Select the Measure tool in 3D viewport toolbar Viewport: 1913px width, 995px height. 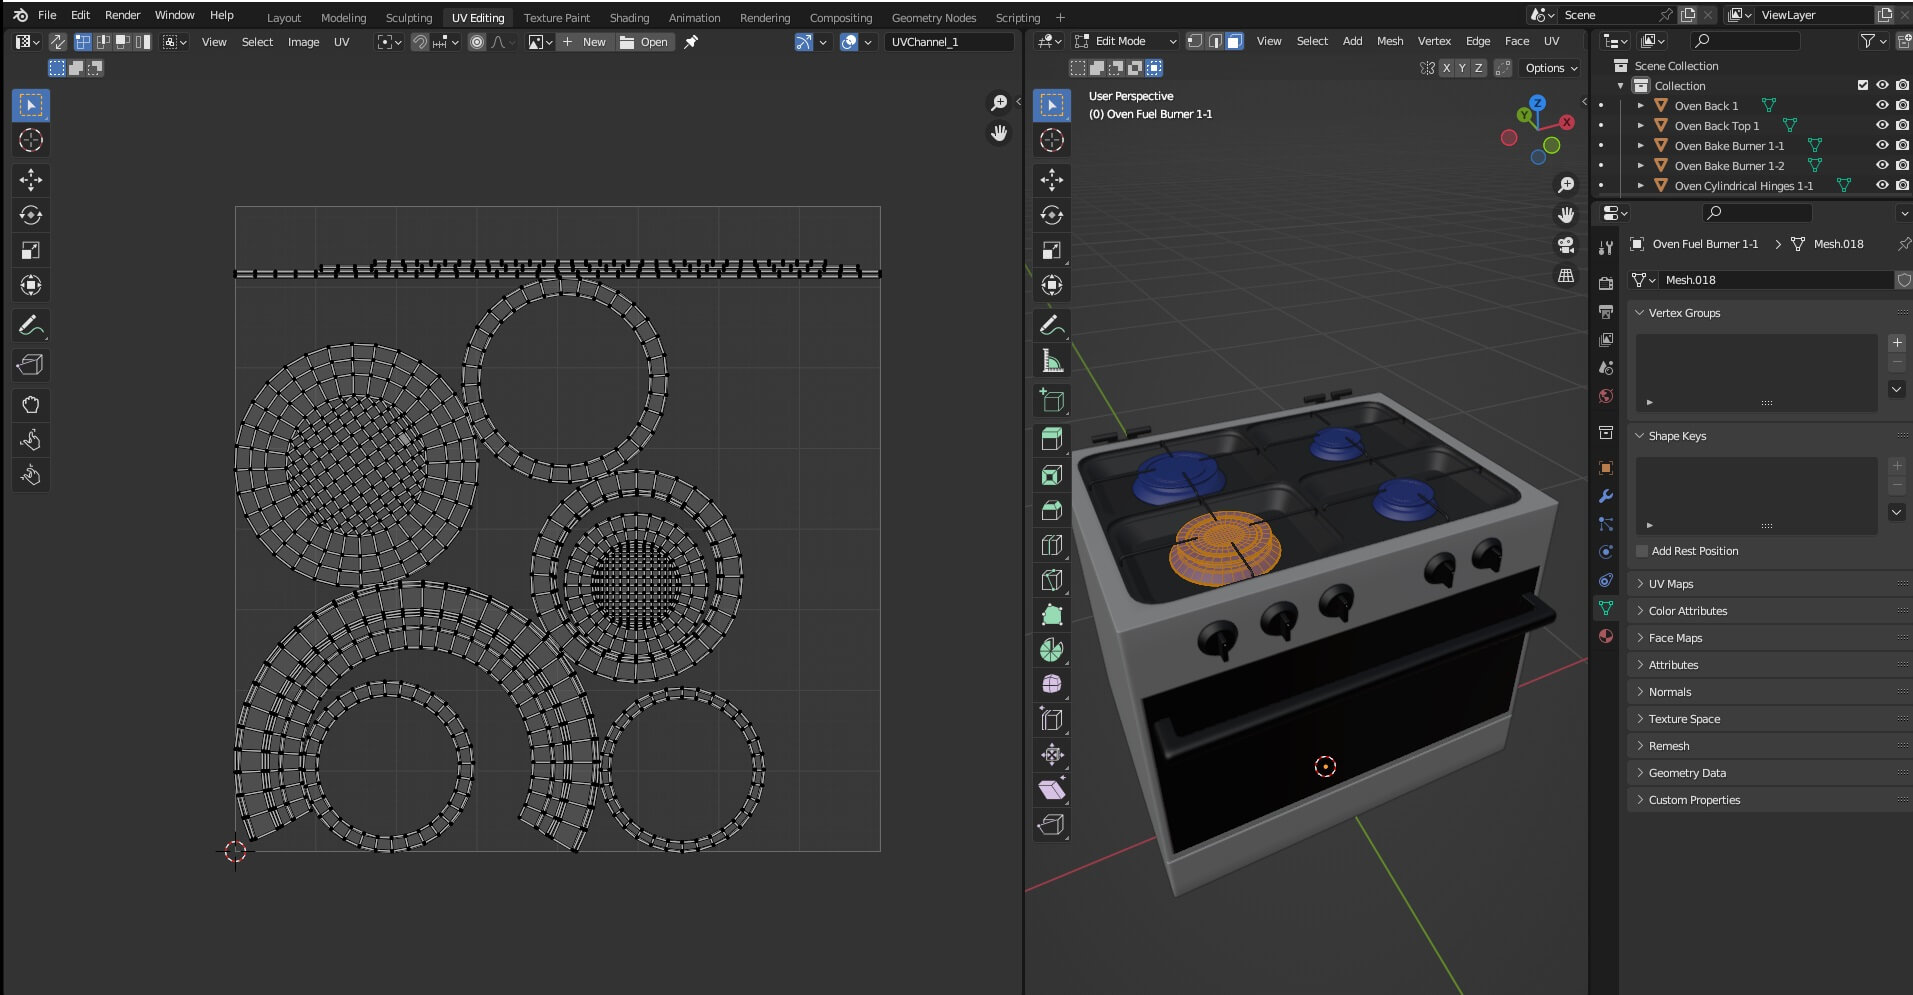[1052, 360]
